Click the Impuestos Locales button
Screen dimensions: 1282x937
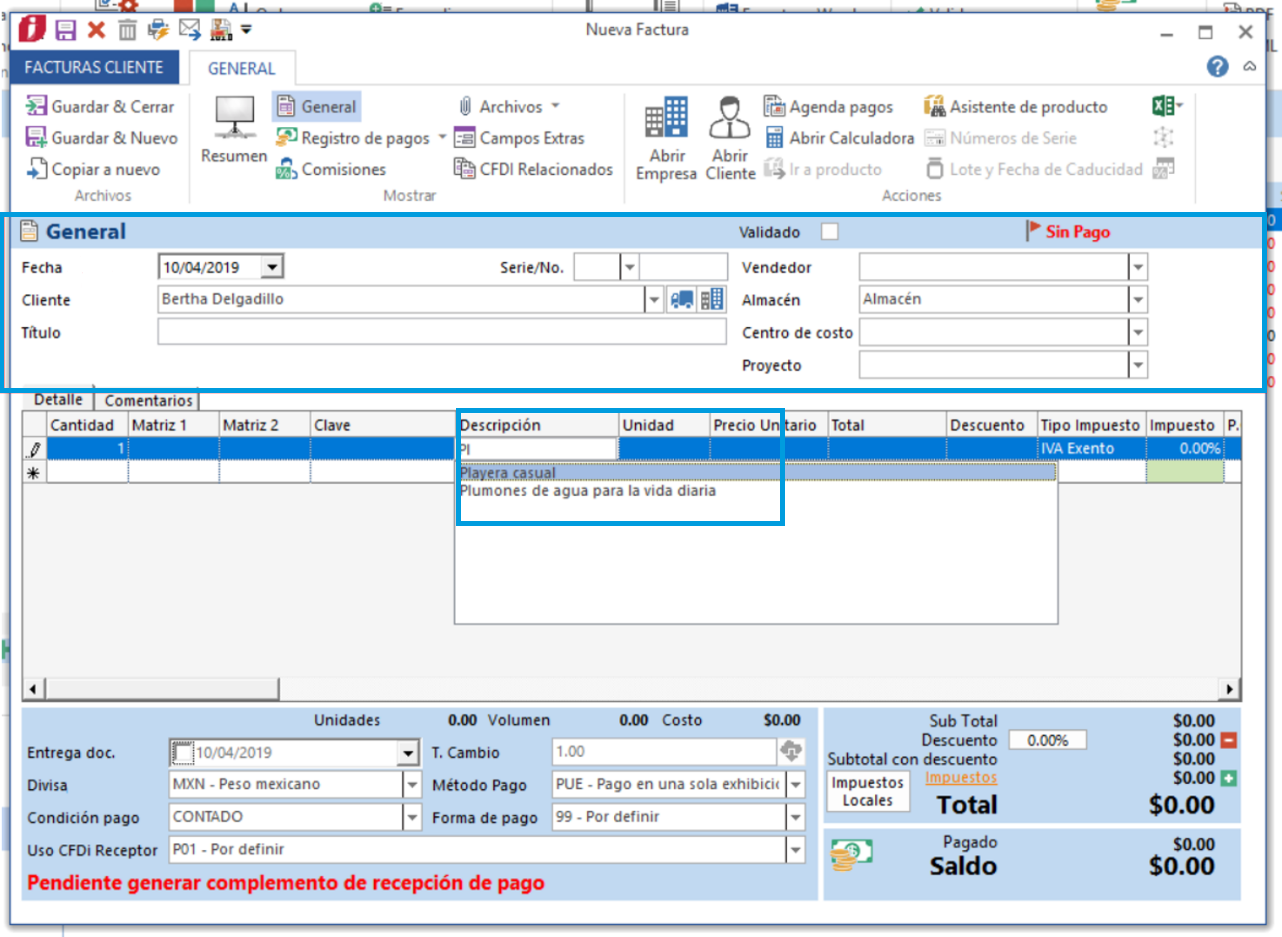(867, 791)
